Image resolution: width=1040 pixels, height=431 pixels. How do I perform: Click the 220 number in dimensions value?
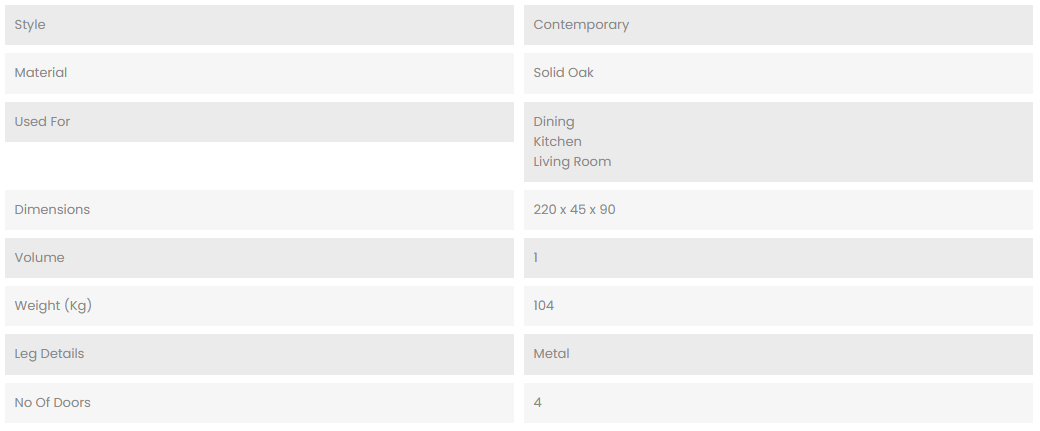click(x=545, y=210)
